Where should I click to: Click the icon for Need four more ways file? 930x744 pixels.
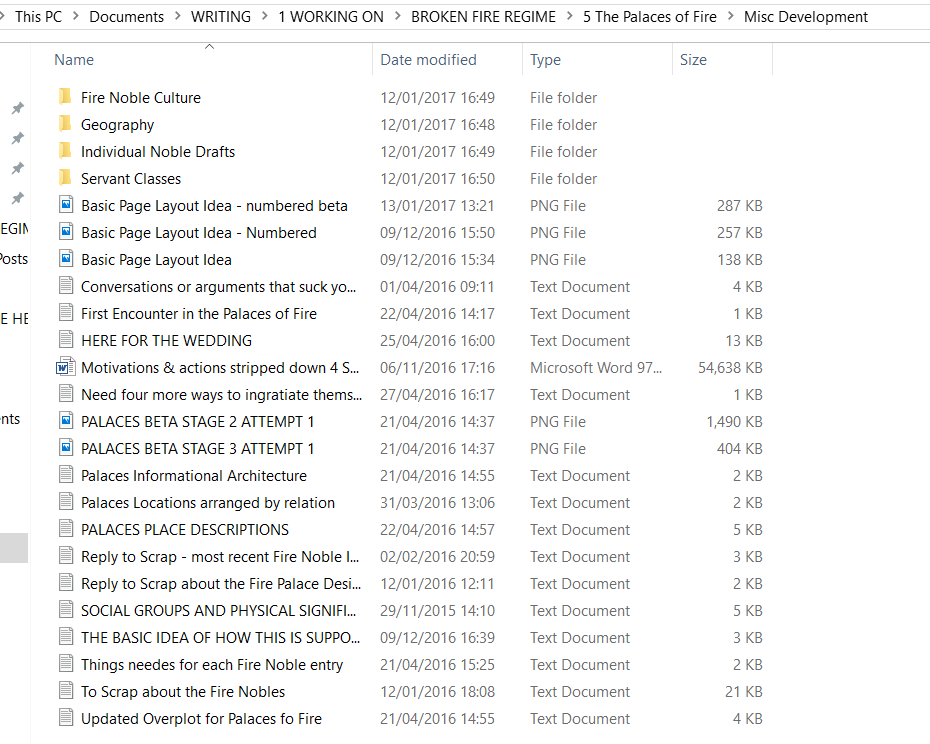tap(66, 394)
